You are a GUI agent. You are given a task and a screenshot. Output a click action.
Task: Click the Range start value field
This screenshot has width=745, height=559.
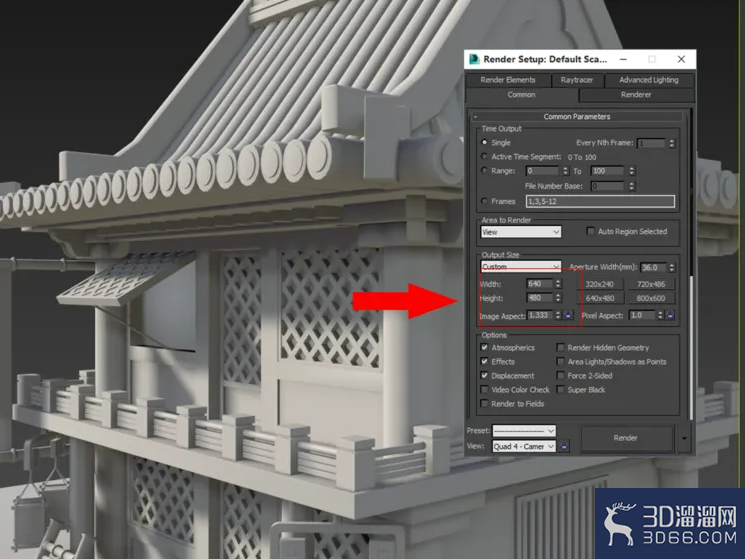tap(543, 171)
